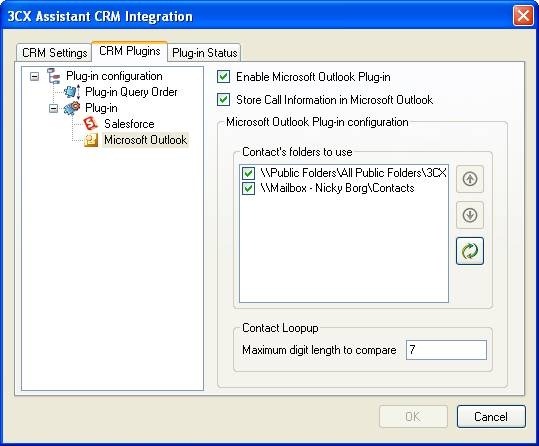Uncheck Store Call Information in Microsoft Outlook
This screenshot has height=446, width=539.
coord(223,100)
